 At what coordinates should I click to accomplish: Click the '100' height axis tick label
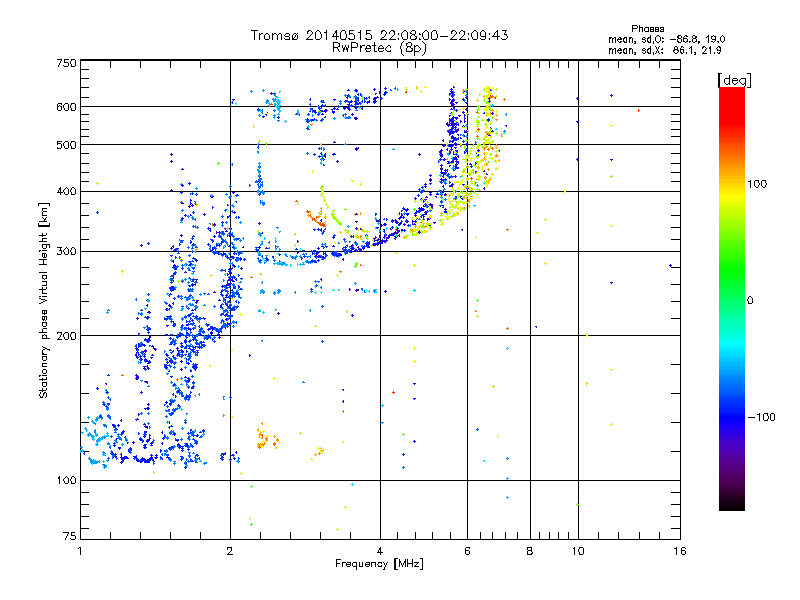point(66,481)
